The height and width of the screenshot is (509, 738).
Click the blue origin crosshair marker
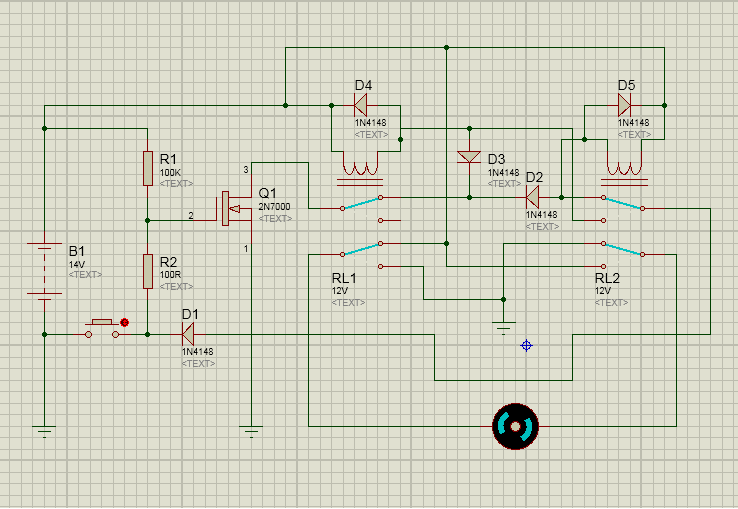(x=526, y=346)
